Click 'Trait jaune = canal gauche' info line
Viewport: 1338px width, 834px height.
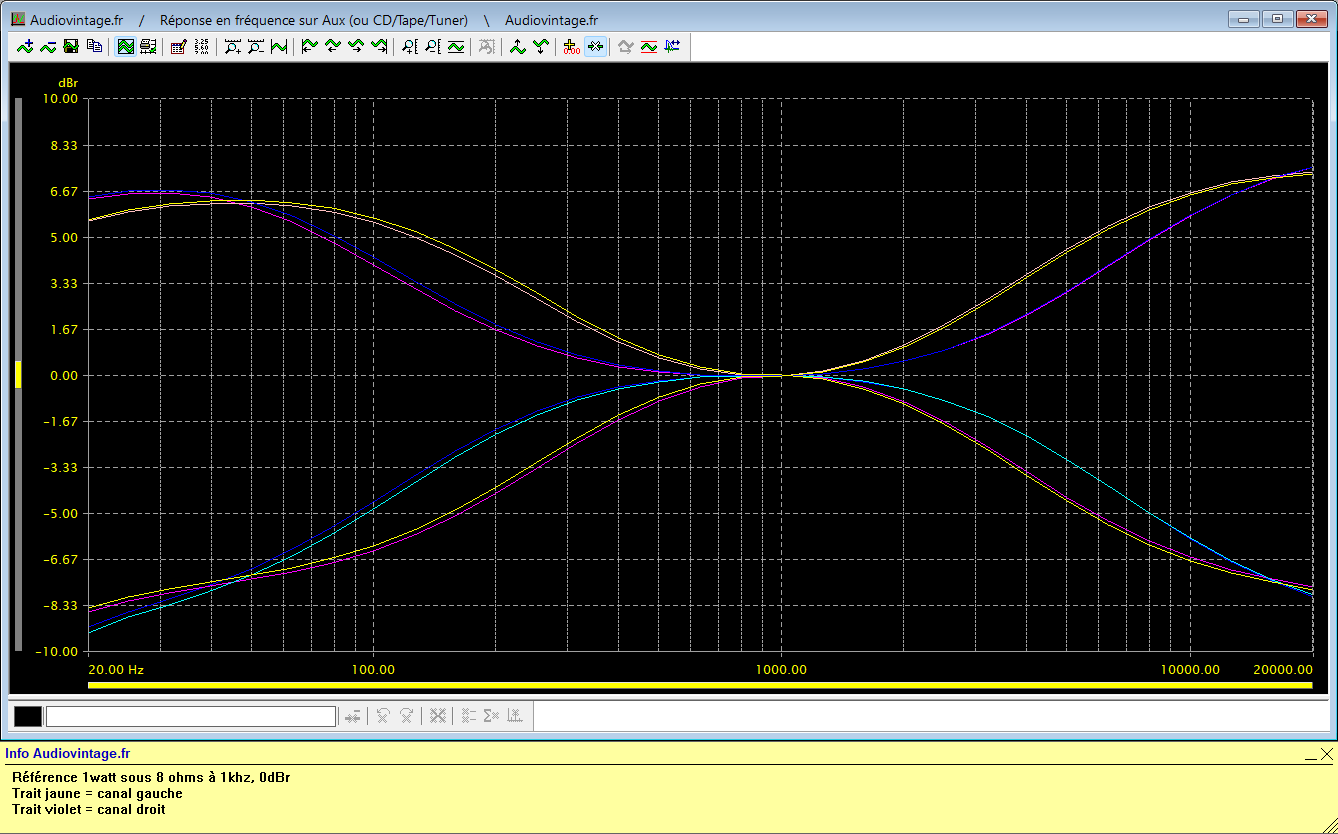point(97,793)
